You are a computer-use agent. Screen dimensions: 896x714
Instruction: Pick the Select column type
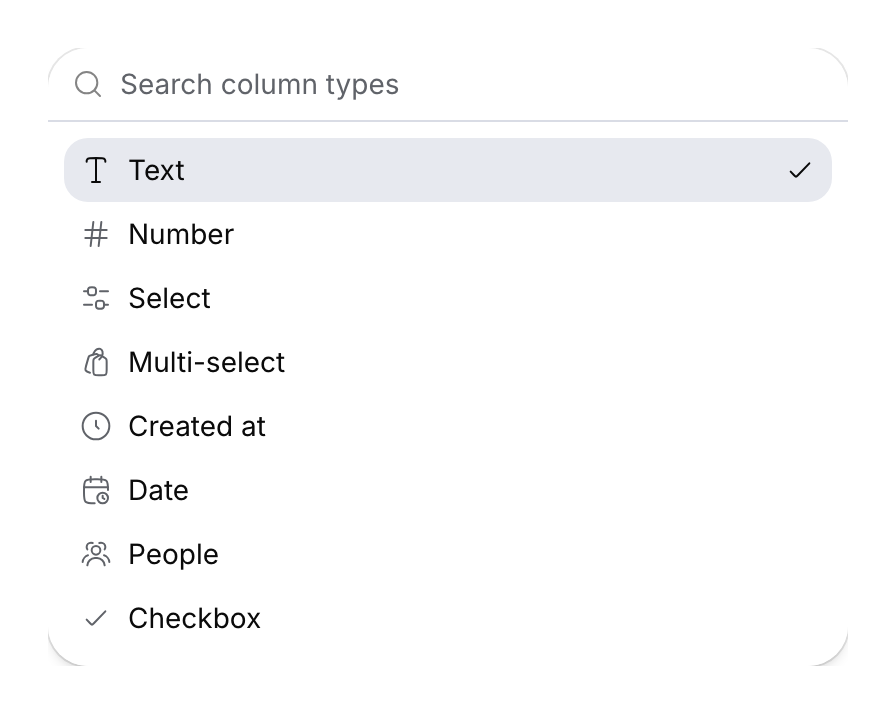(x=447, y=298)
